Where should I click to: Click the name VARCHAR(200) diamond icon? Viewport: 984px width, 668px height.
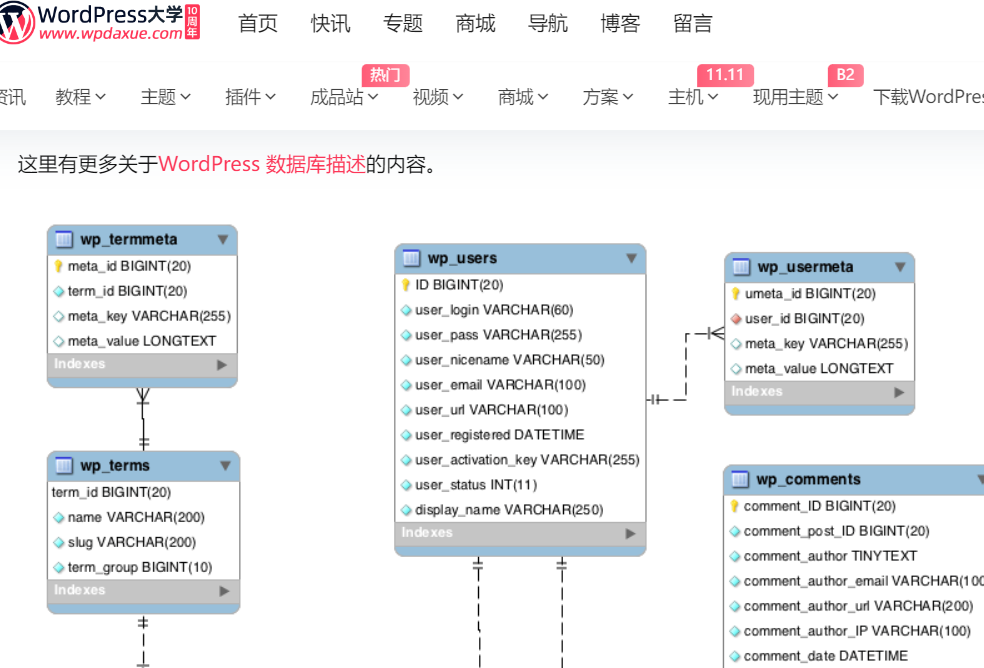click(x=59, y=518)
